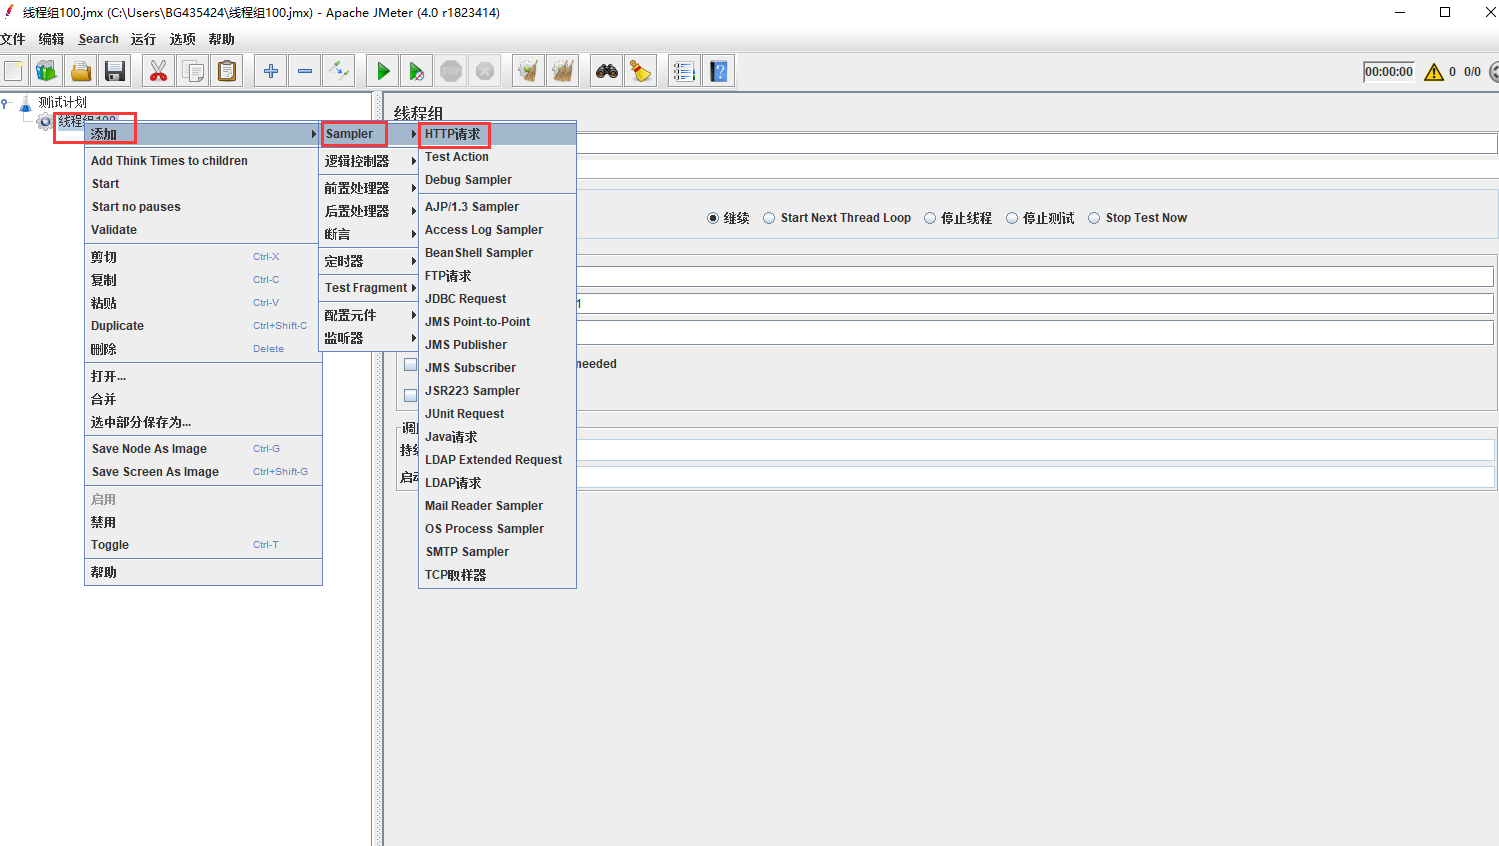Open the Search menu
1499x846 pixels.
click(98, 39)
